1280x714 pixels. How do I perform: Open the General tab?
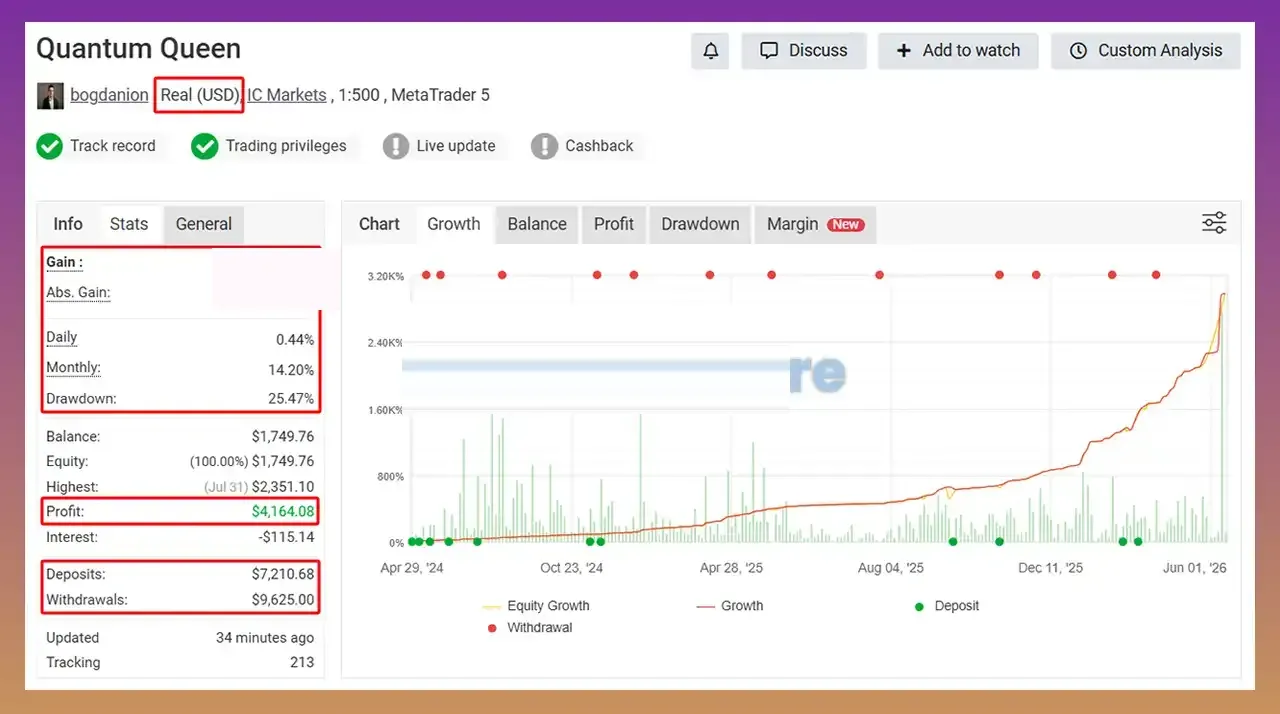pos(204,224)
